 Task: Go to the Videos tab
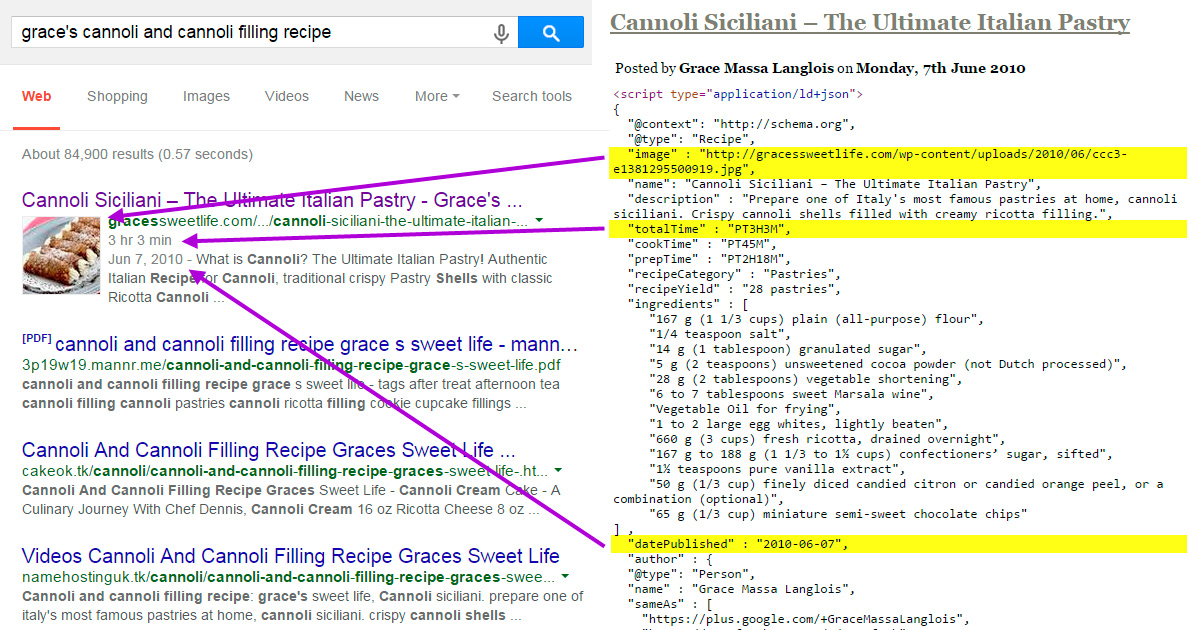coord(287,97)
